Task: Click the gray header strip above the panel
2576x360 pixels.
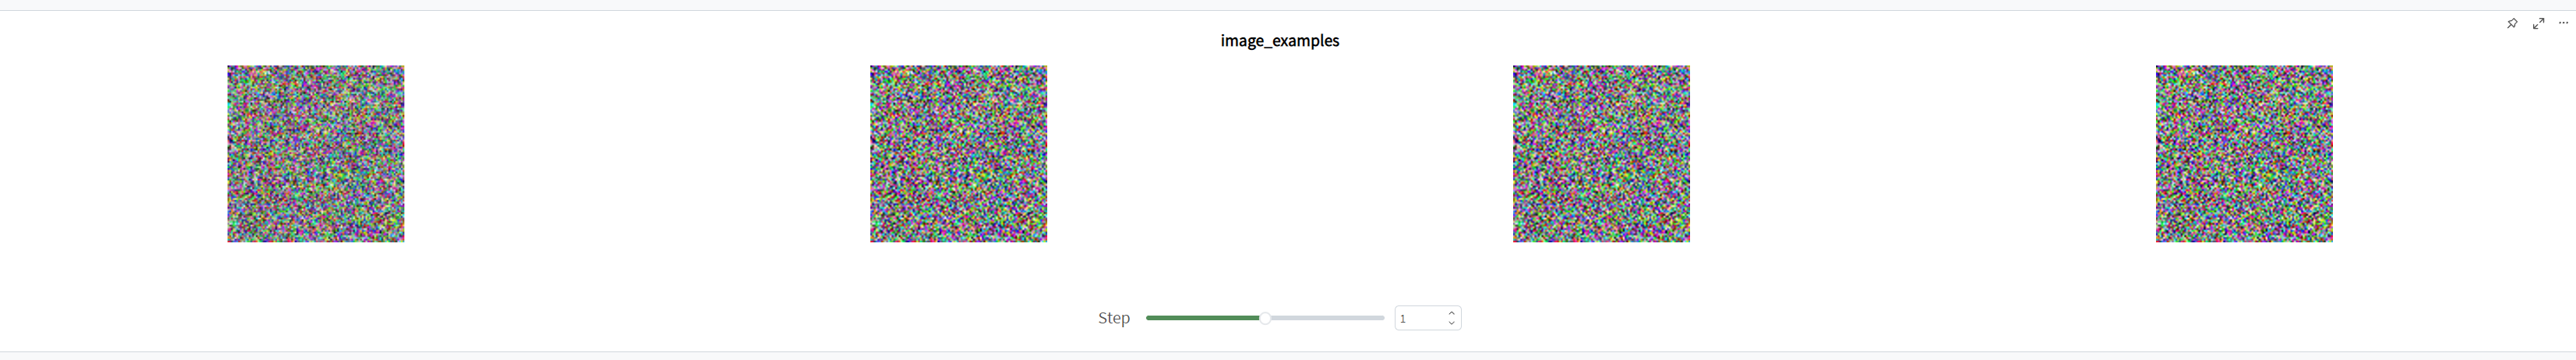Action: (1288, 5)
